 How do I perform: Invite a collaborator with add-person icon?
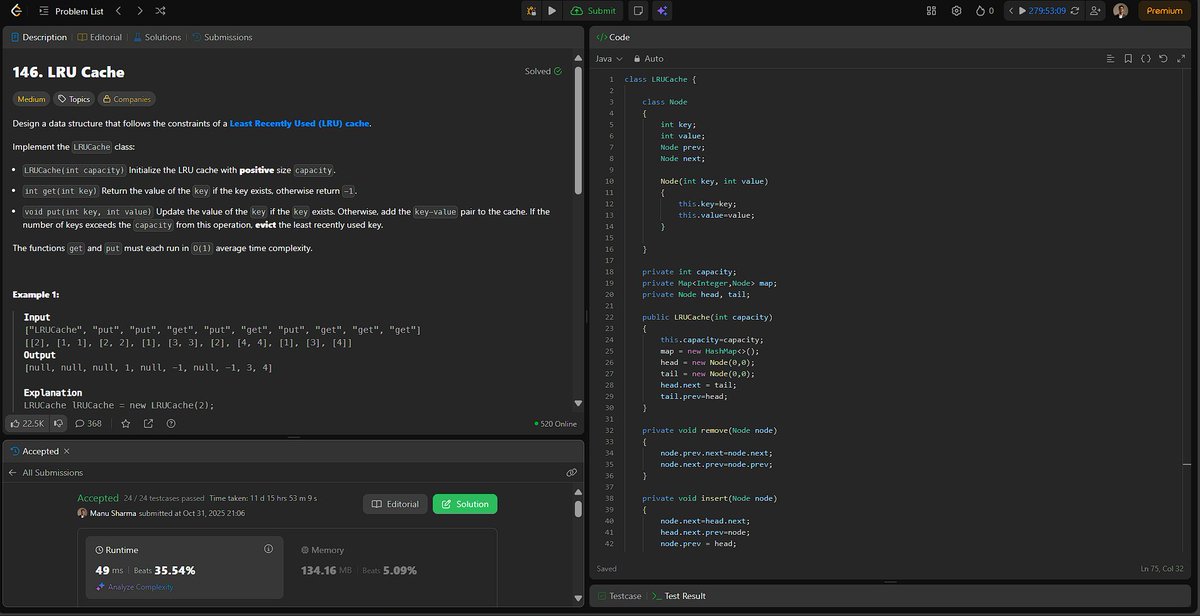[x=1096, y=10]
